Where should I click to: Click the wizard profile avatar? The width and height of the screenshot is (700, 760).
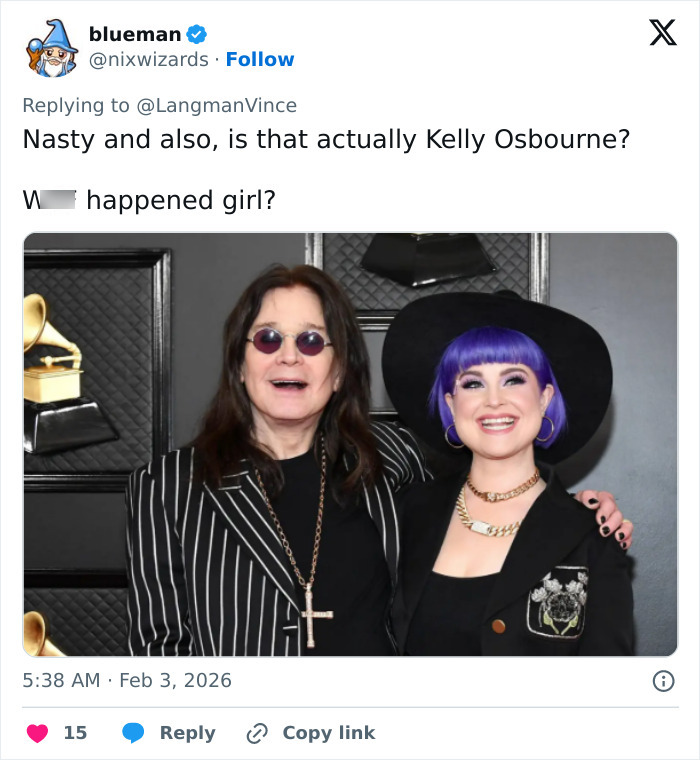[52, 47]
